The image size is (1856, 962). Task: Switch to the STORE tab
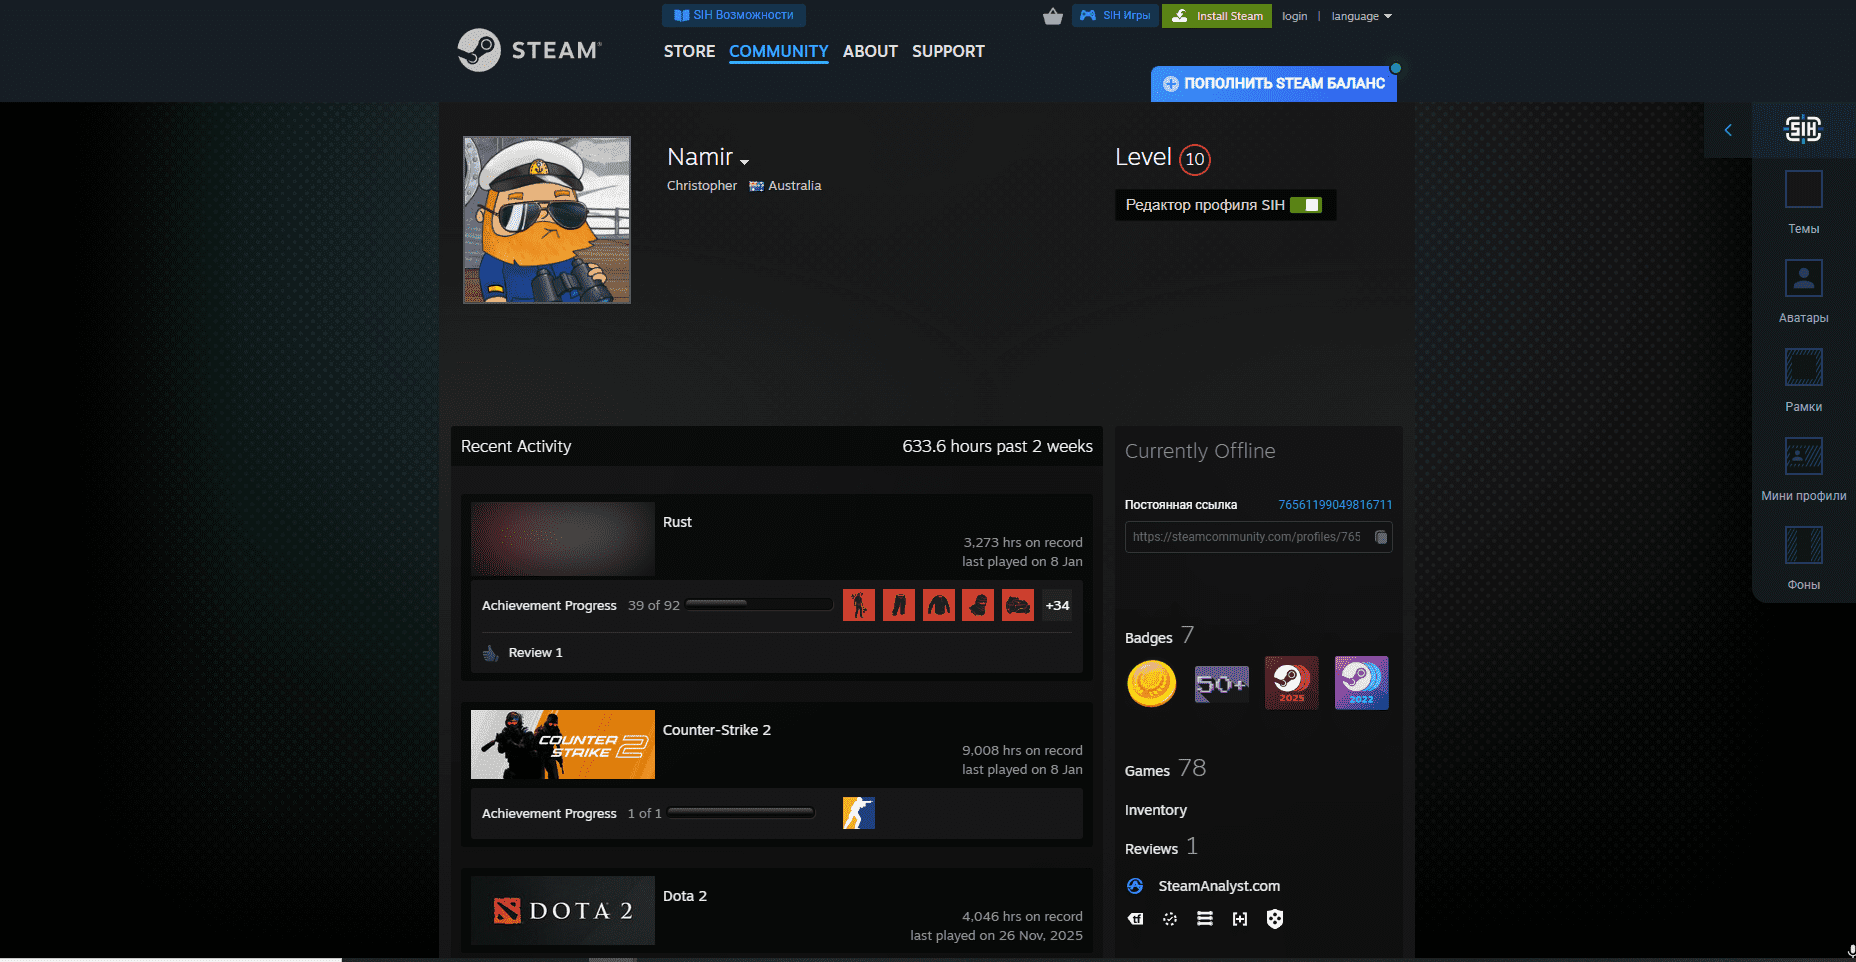point(689,51)
